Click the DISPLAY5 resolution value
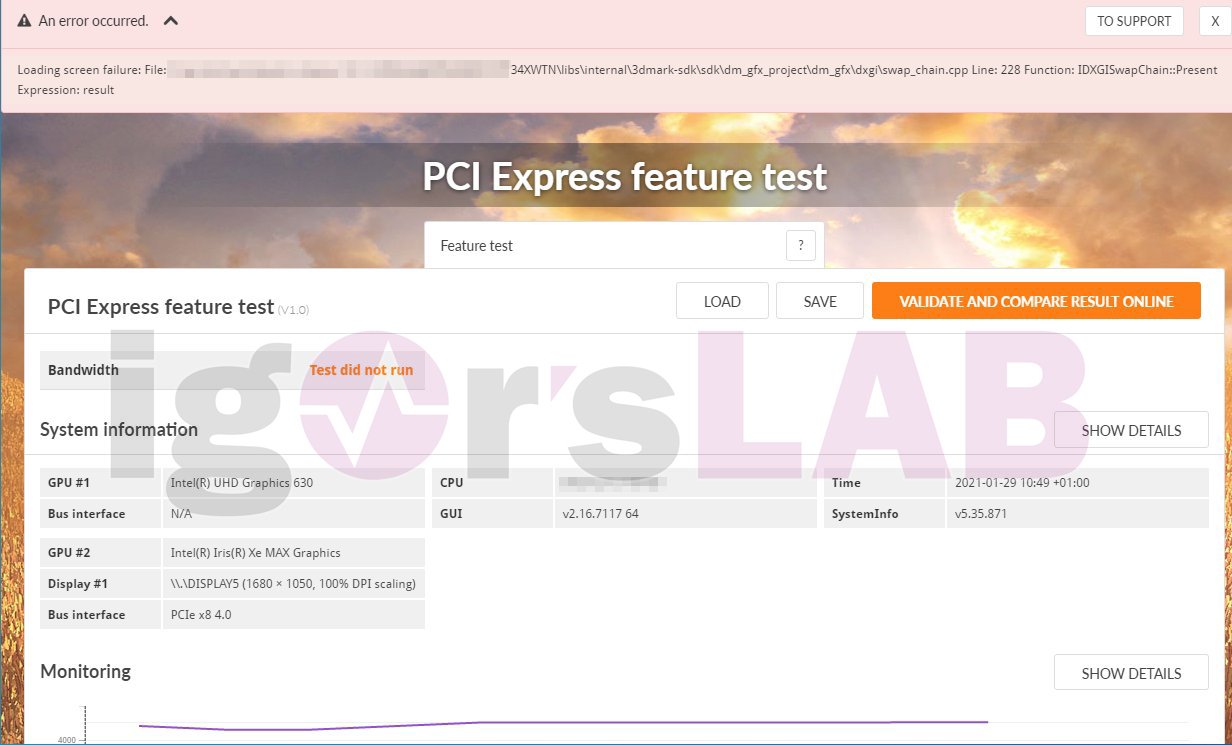 [x=293, y=584]
